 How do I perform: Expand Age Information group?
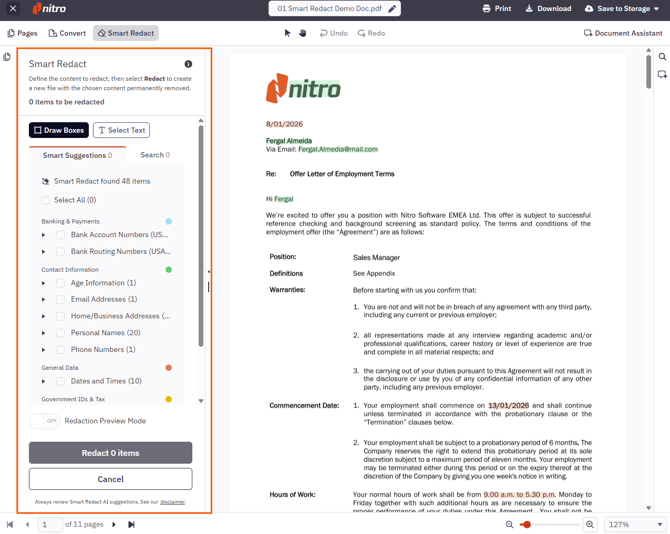44,283
